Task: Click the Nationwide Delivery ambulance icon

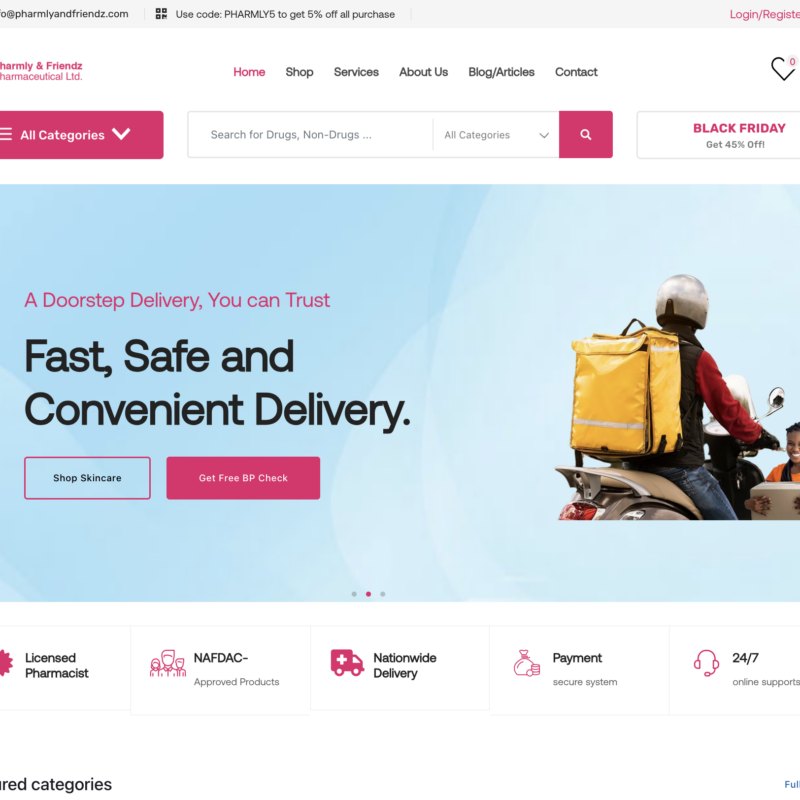Action: click(x=347, y=663)
